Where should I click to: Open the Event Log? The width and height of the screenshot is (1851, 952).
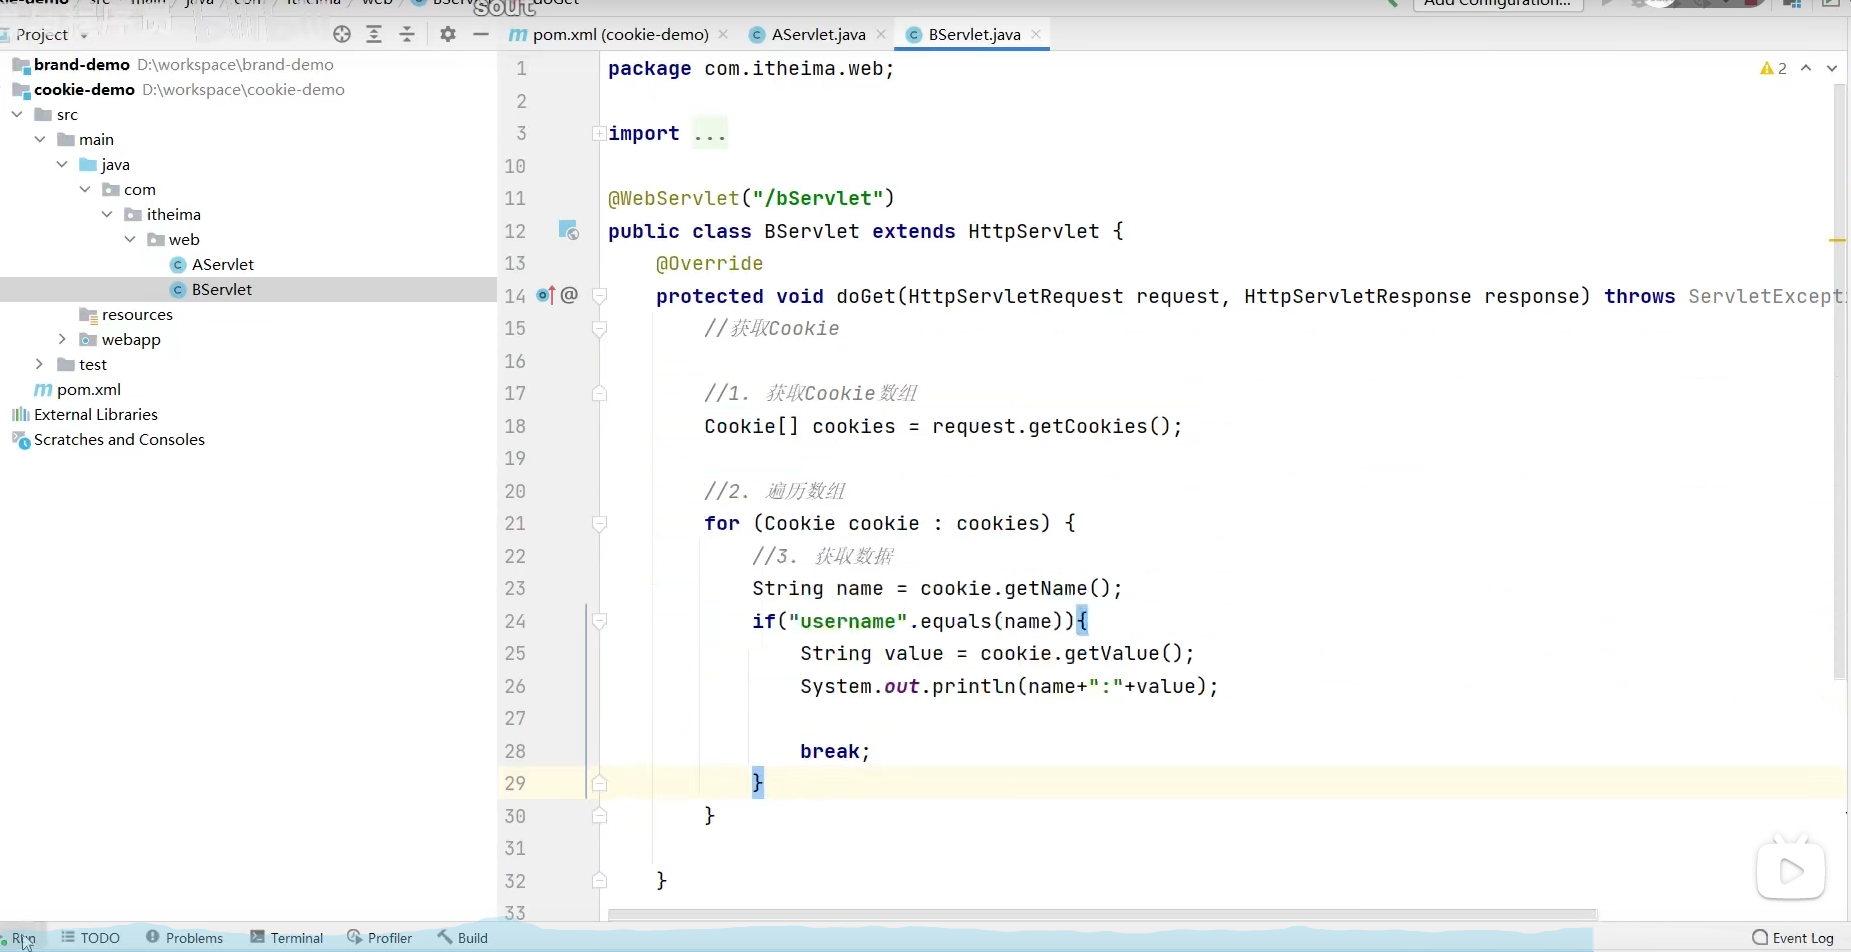click(1793, 938)
